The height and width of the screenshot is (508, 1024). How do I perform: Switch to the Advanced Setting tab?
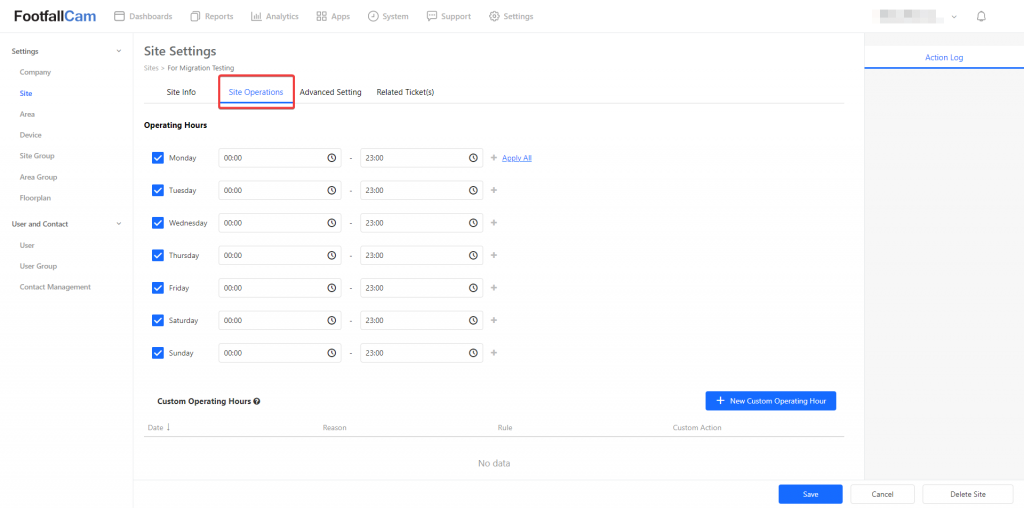click(330, 92)
